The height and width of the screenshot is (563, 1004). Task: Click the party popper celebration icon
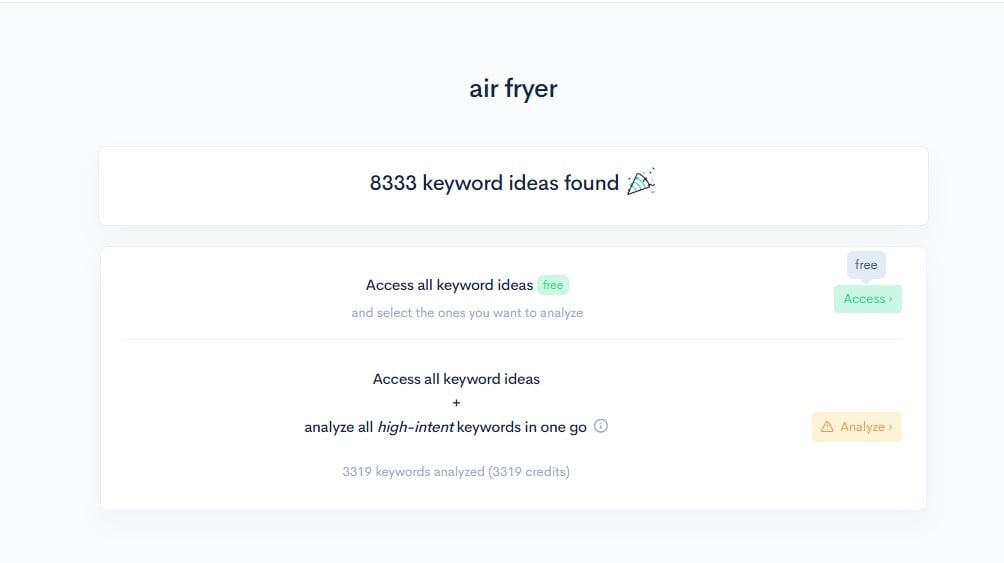(x=640, y=182)
